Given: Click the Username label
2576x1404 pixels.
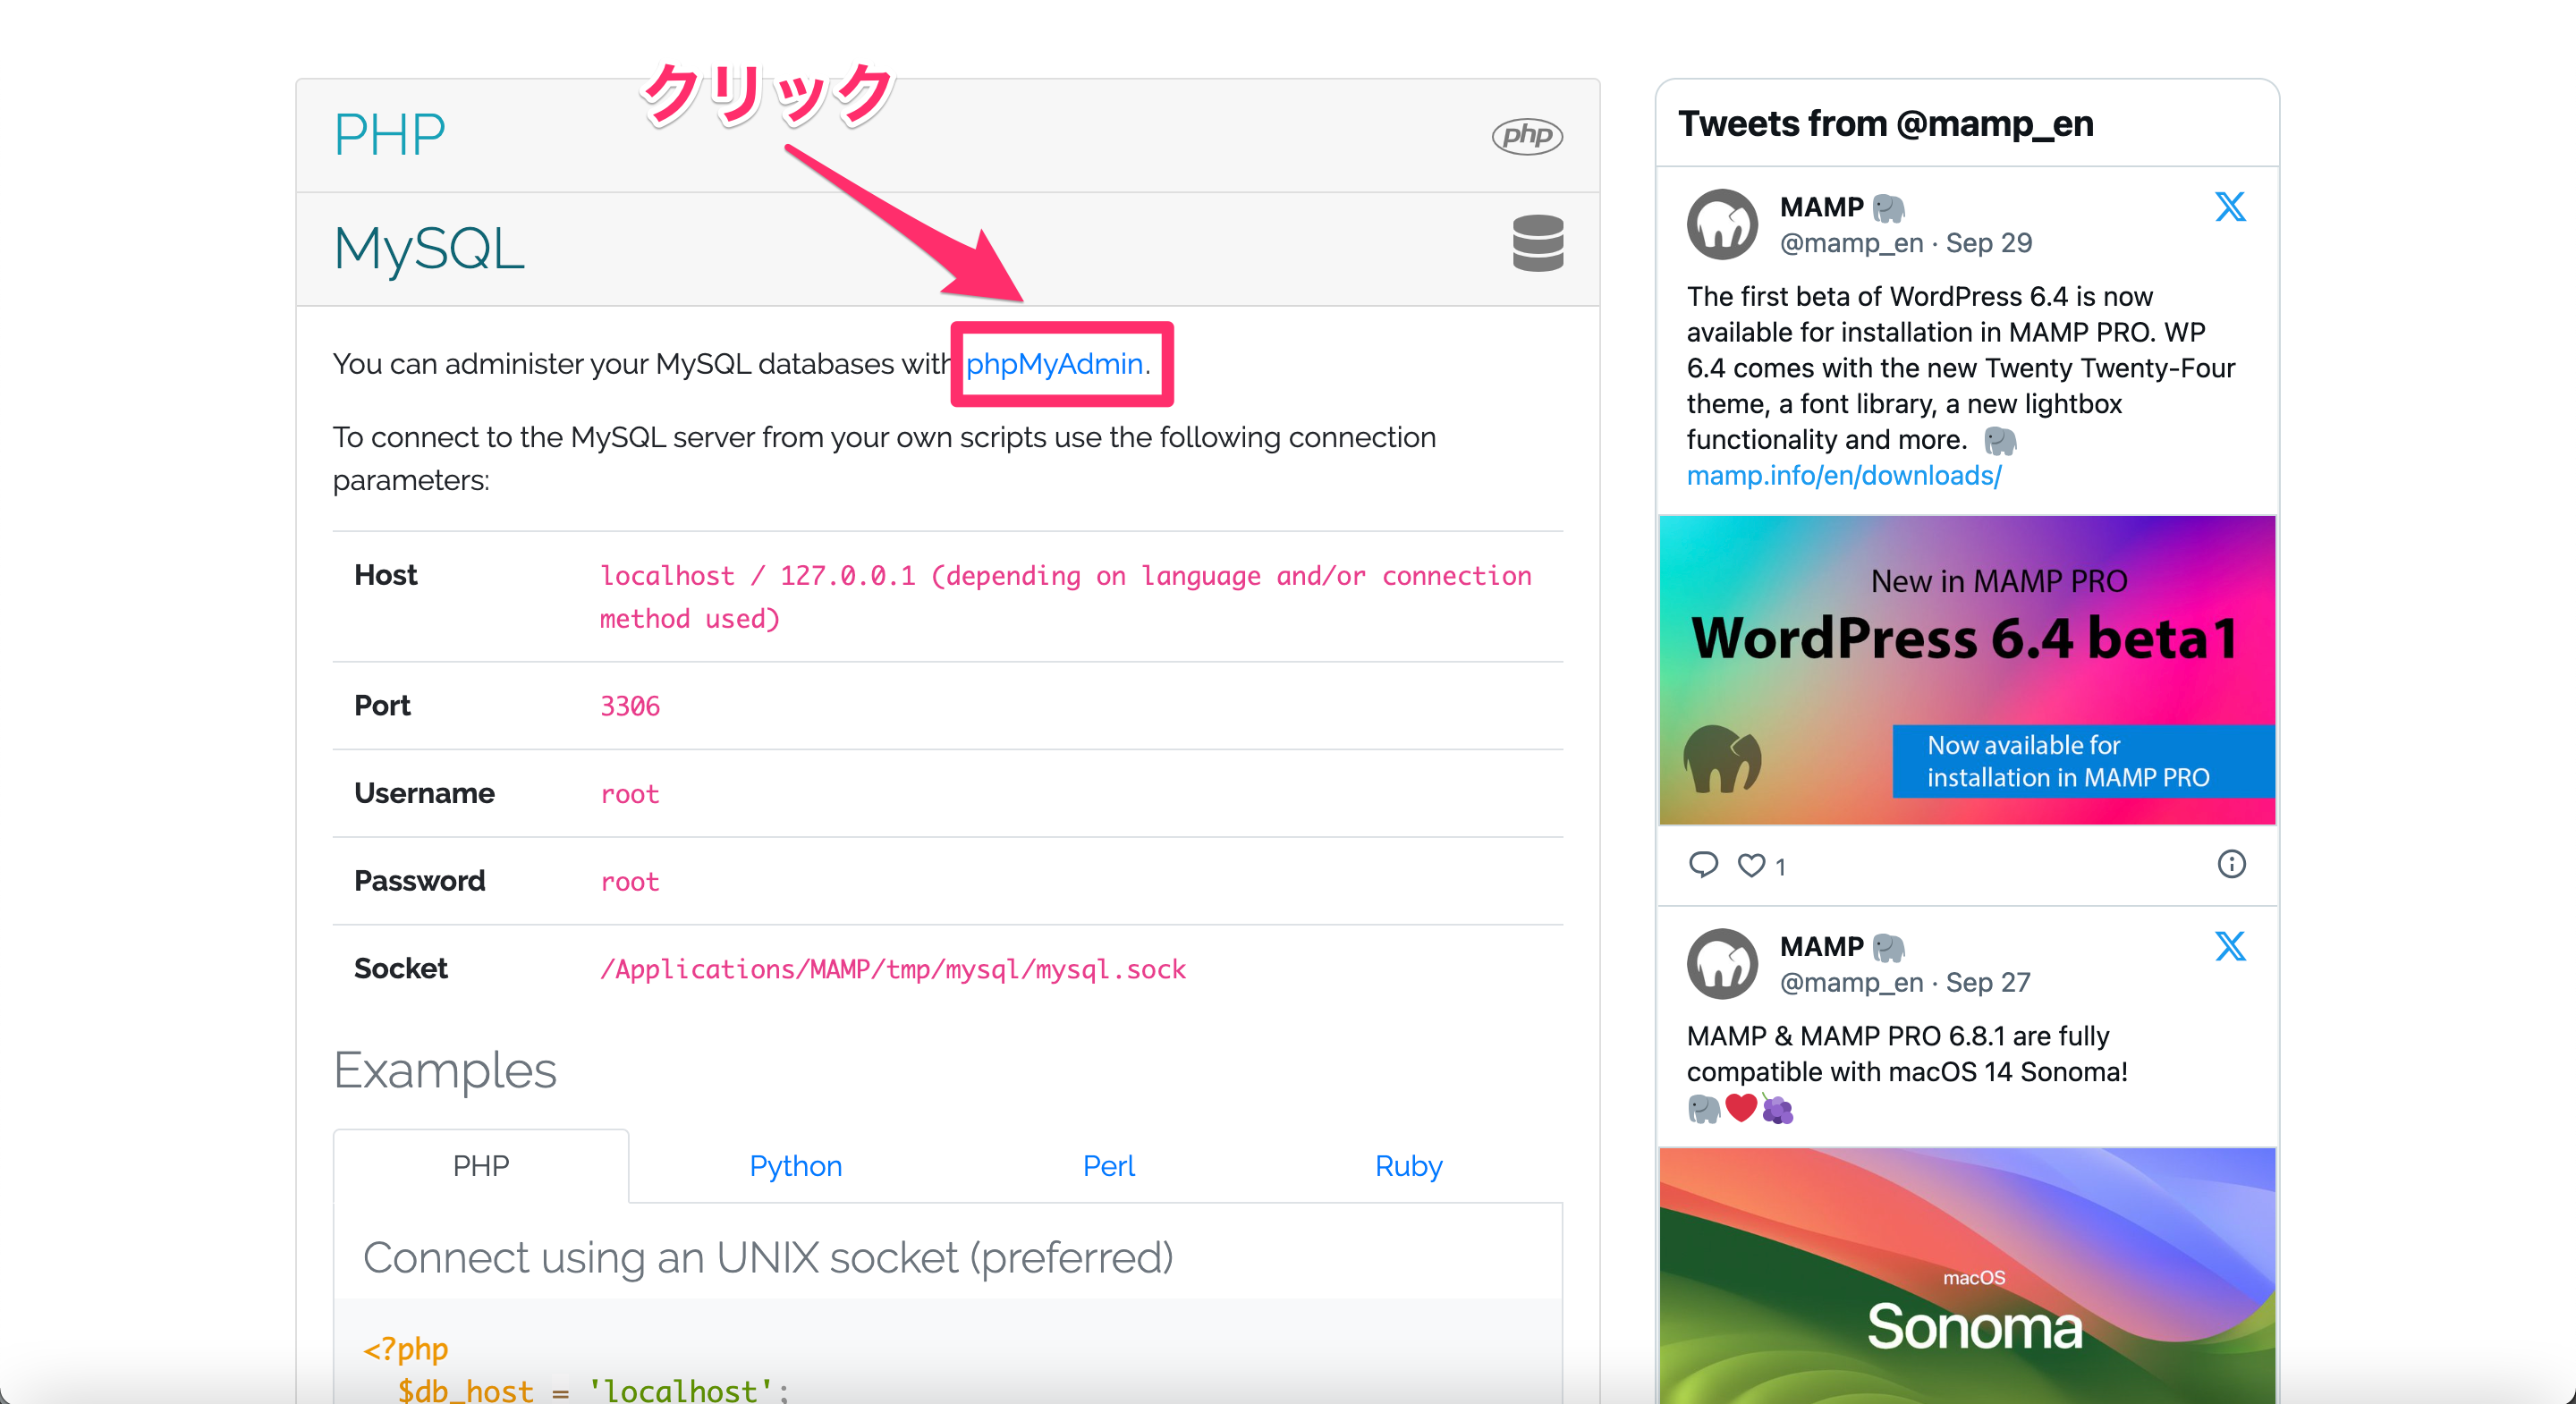Looking at the screenshot, I should coord(424,794).
